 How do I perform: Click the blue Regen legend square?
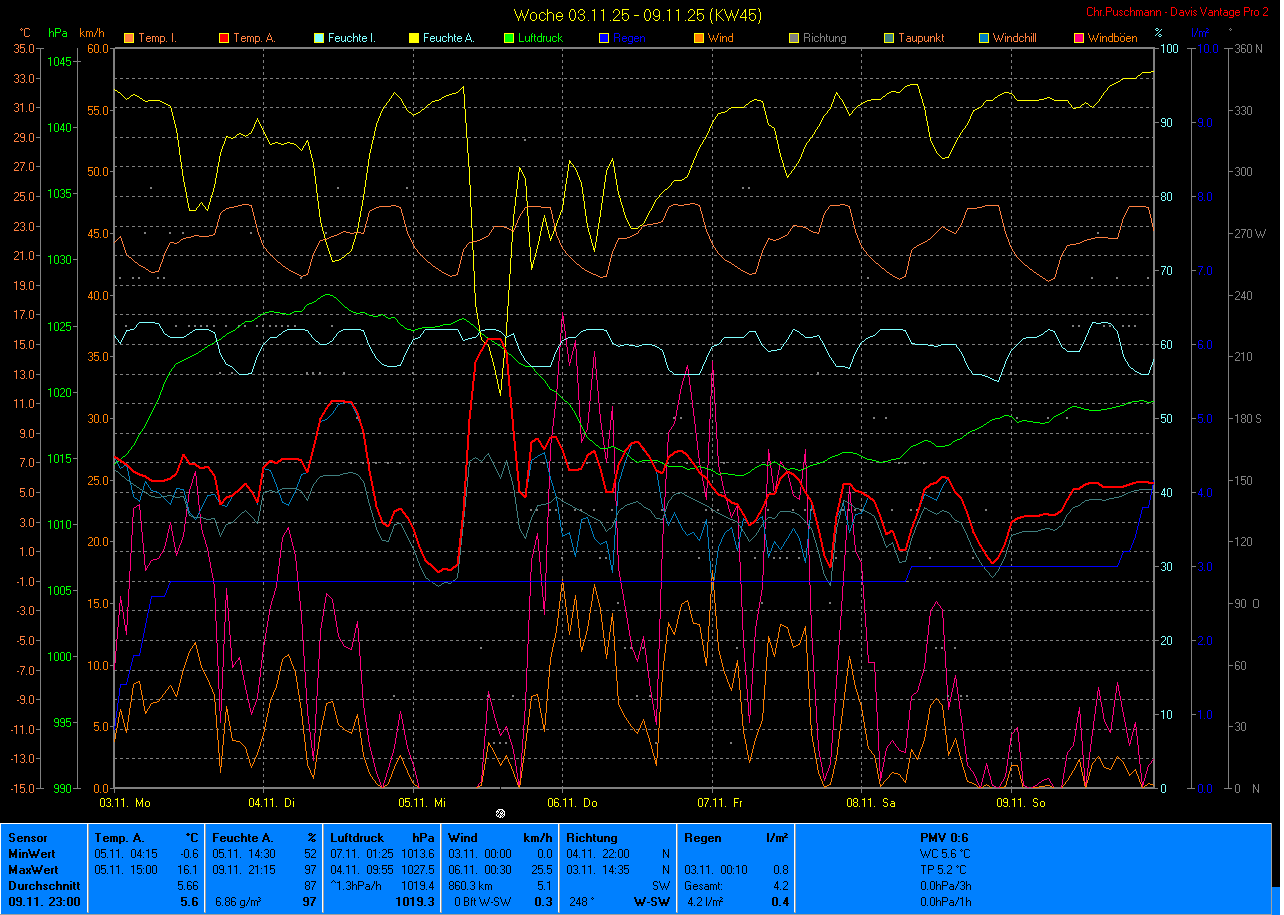tap(603, 38)
